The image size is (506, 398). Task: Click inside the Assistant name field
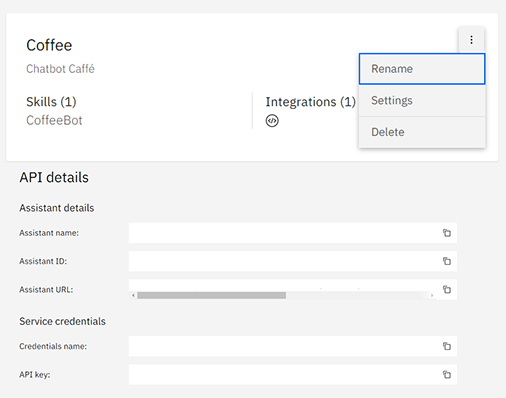coord(283,233)
